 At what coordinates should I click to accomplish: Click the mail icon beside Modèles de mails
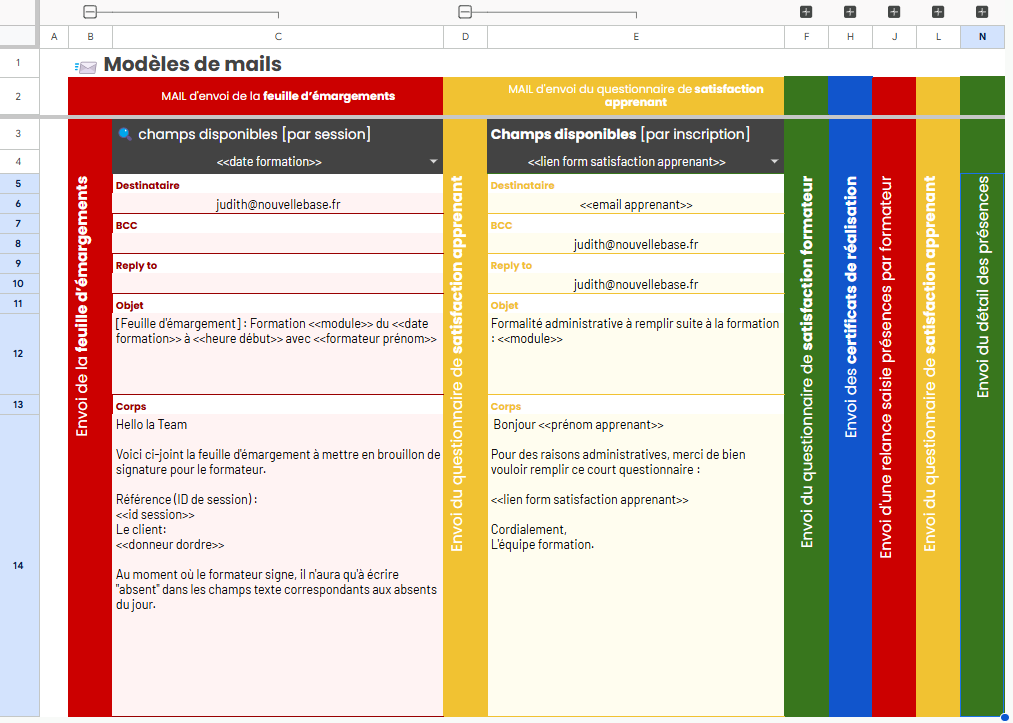(x=85, y=67)
